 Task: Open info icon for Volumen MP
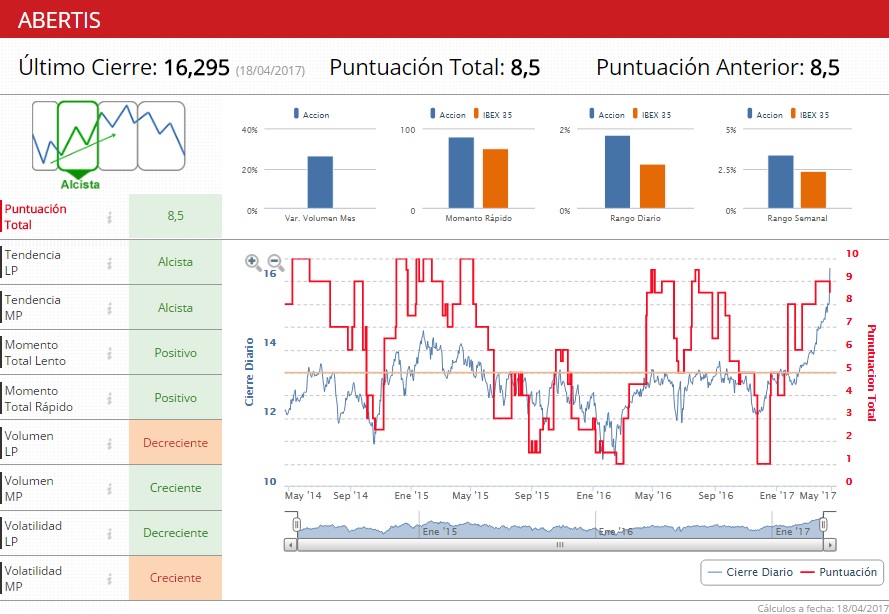pos(109,489)
